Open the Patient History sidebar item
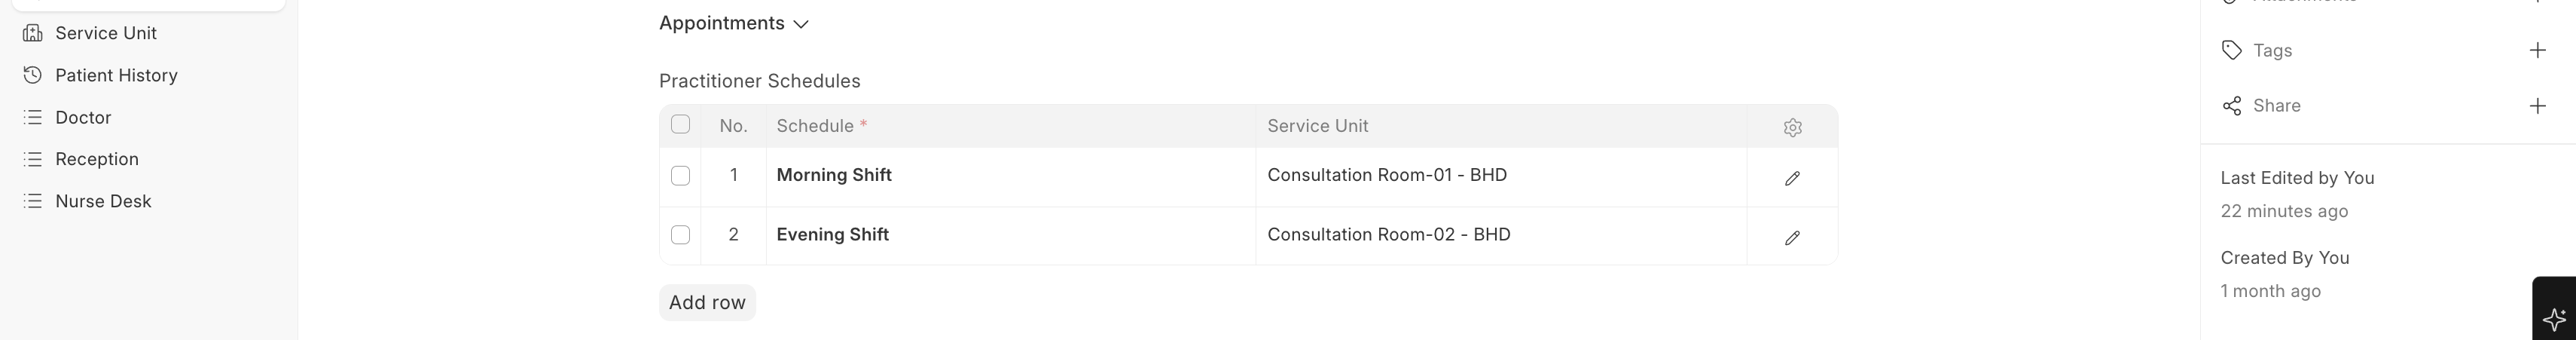The width and height of the screenshot is (2576, 340). [116, 75]
